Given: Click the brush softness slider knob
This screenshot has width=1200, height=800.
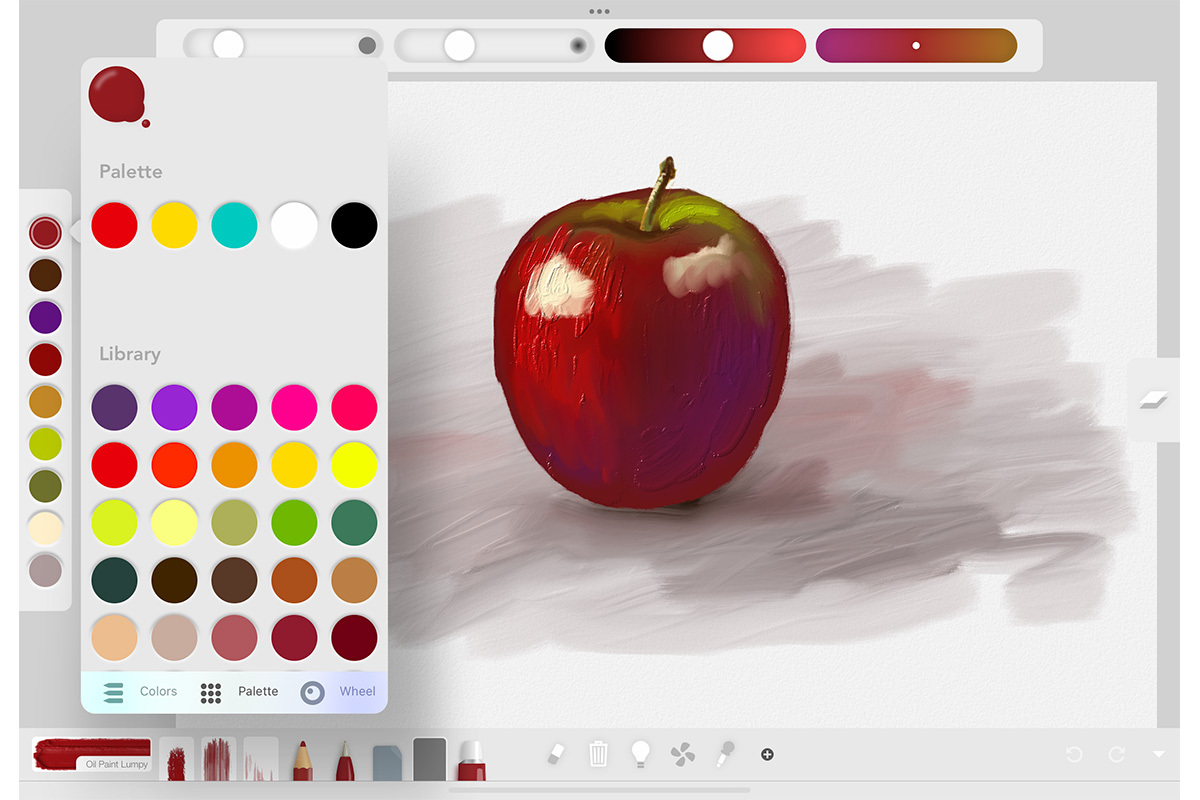Looking at the screenshot, I should pyautogui.click(x=459, y=45).
